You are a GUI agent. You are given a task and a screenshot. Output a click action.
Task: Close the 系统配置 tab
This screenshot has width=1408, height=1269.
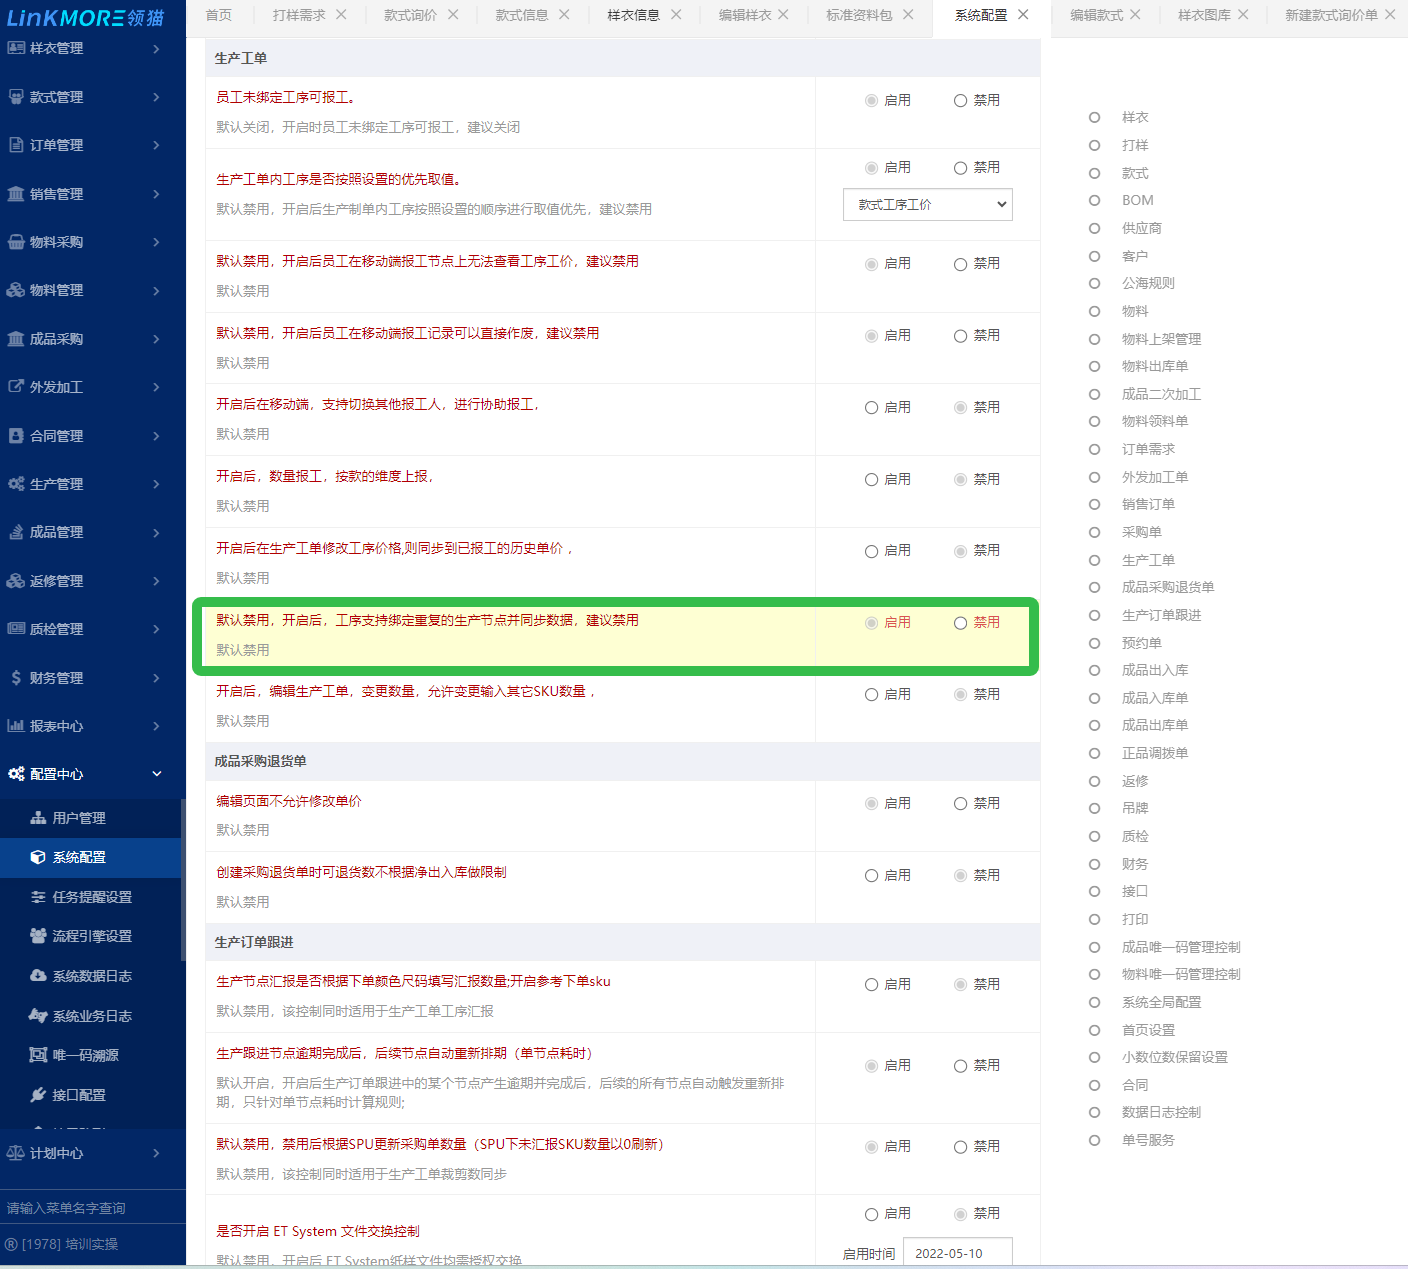[1023, 15]
